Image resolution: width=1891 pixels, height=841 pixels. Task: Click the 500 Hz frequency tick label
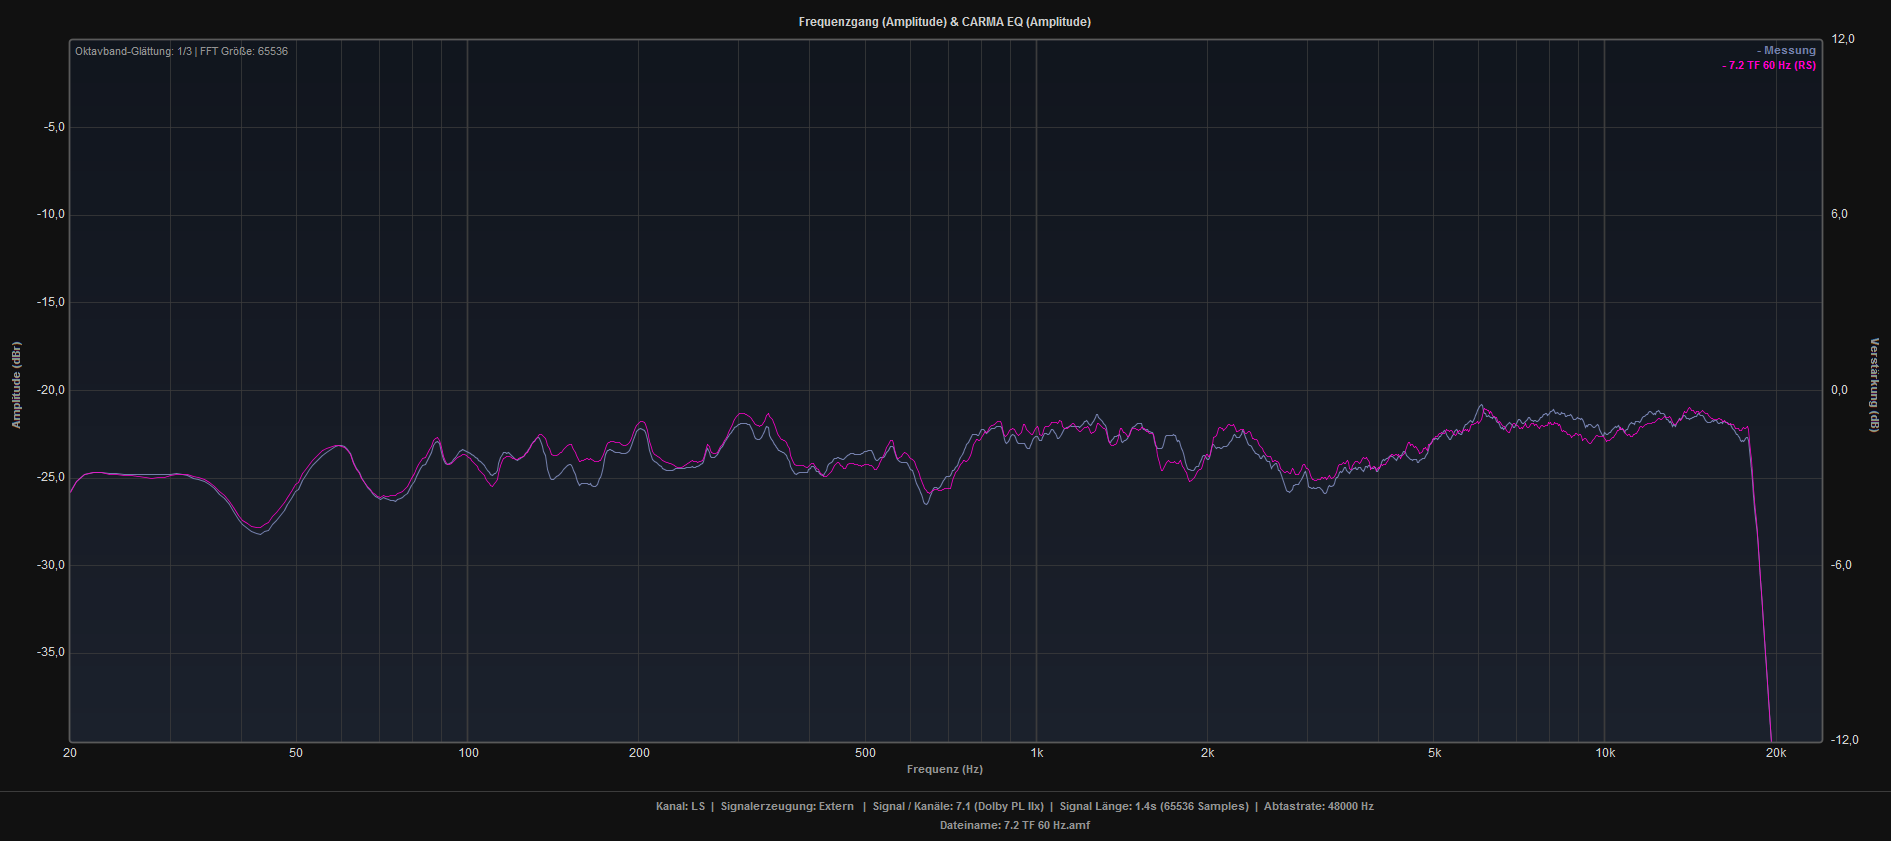pos(865,753)
